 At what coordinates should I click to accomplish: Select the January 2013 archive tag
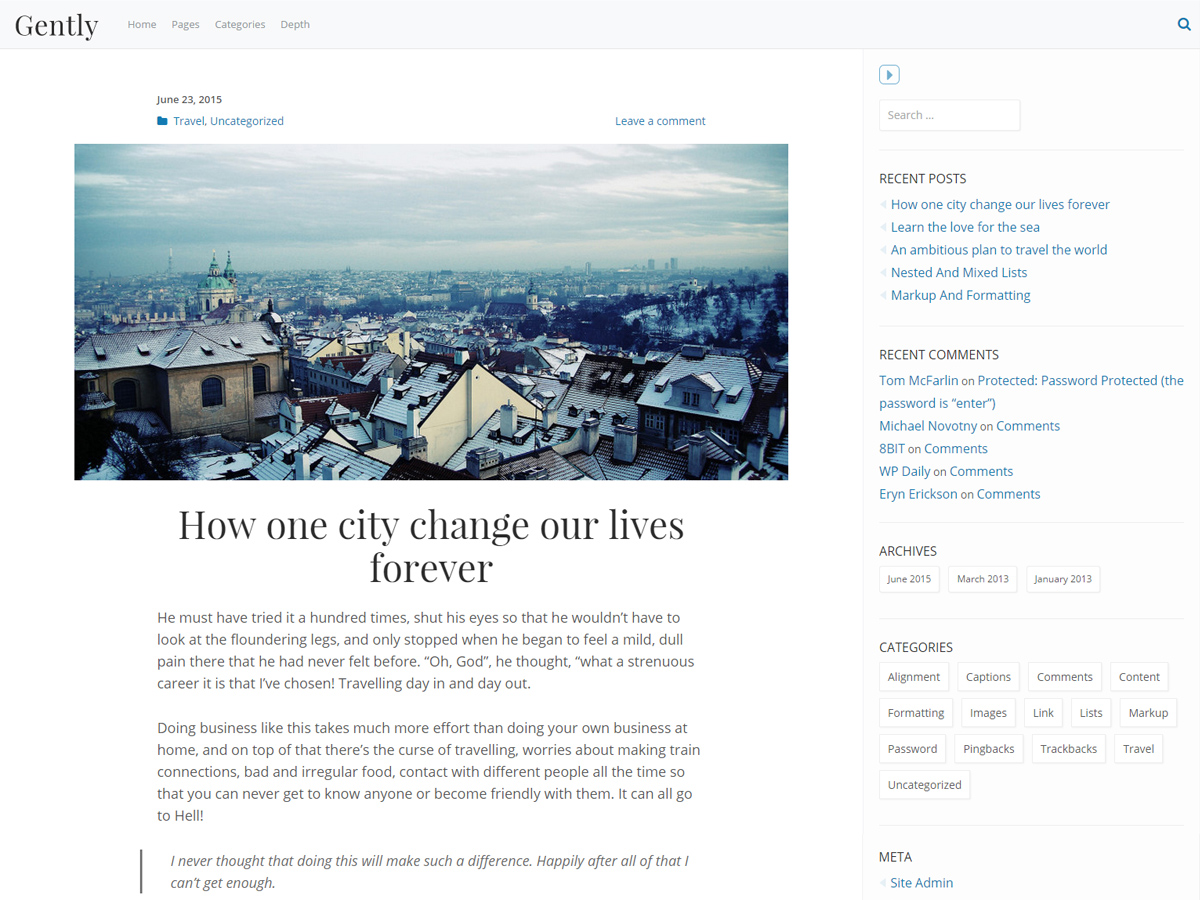coord(1063,579)
